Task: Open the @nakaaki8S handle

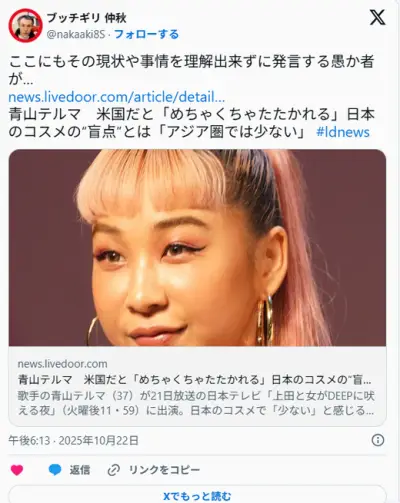Action: coord(76,34)
